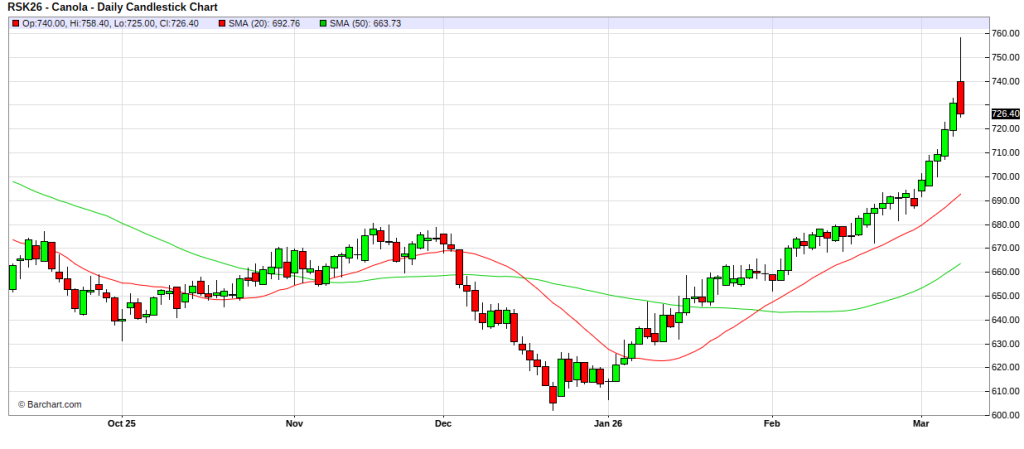The height and width of the screenshot is (449, 1024).
Task: Select the Feb date axis label
Action: (x=771, y=423)
